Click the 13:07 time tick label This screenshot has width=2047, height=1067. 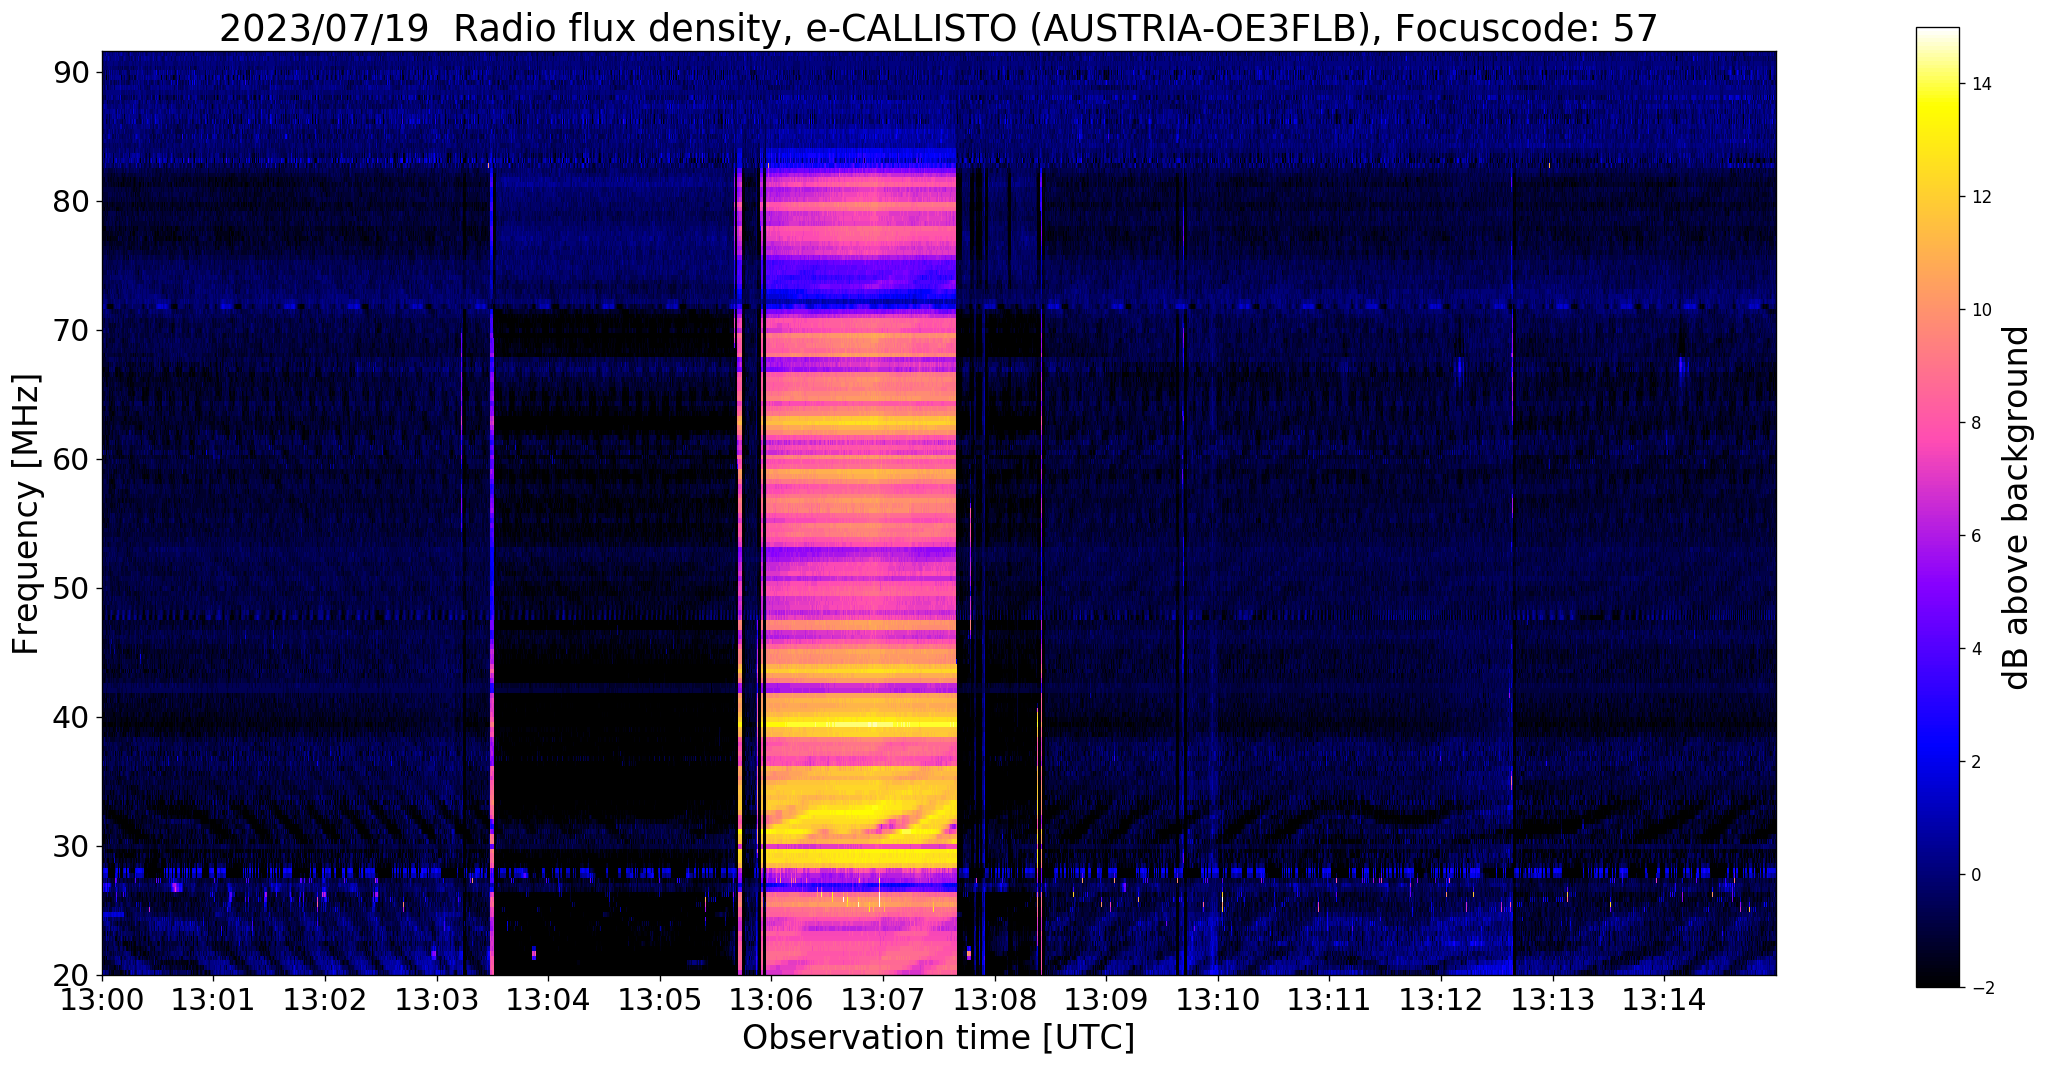coord(883,999)
